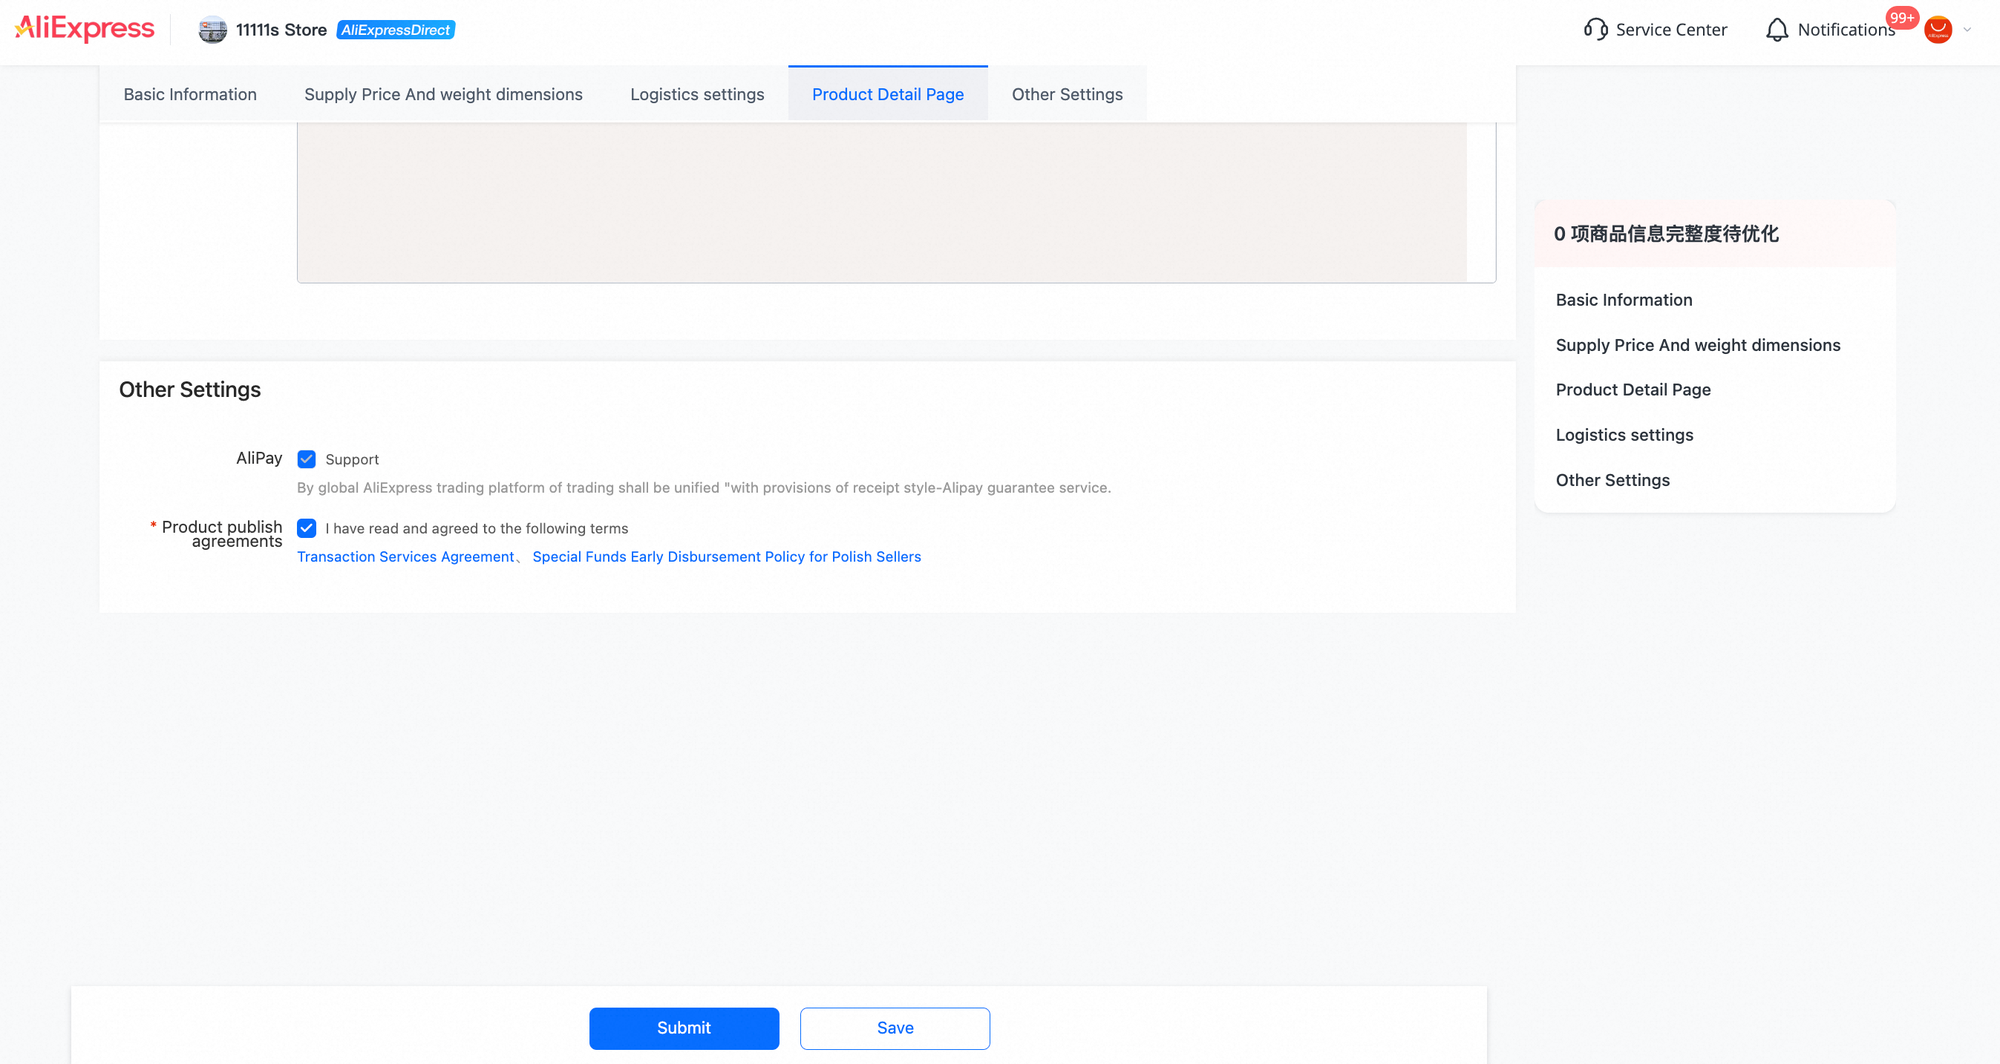Uncheck the AliPay Support checkbox
The image size is (2000, 1064).
coord(307,459)
